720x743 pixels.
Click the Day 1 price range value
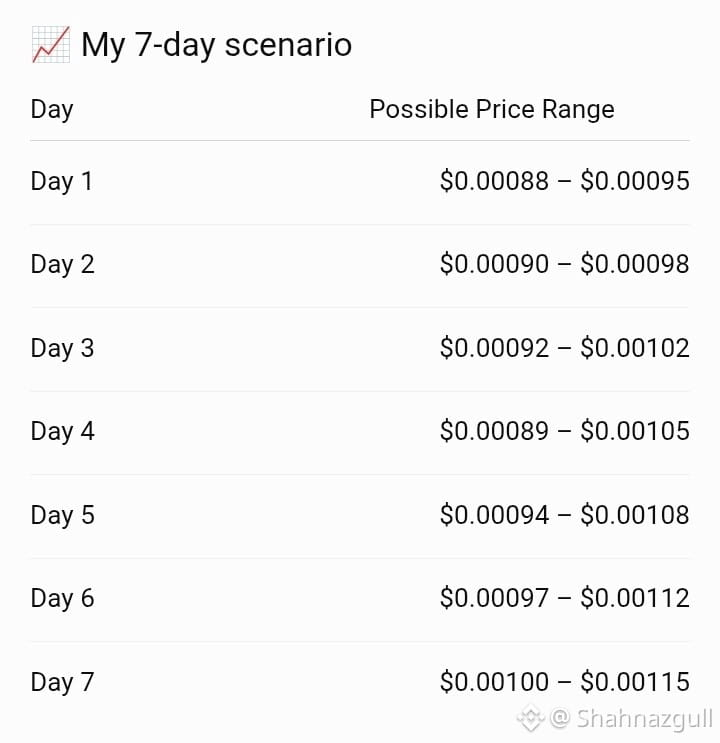click(565, 181)
